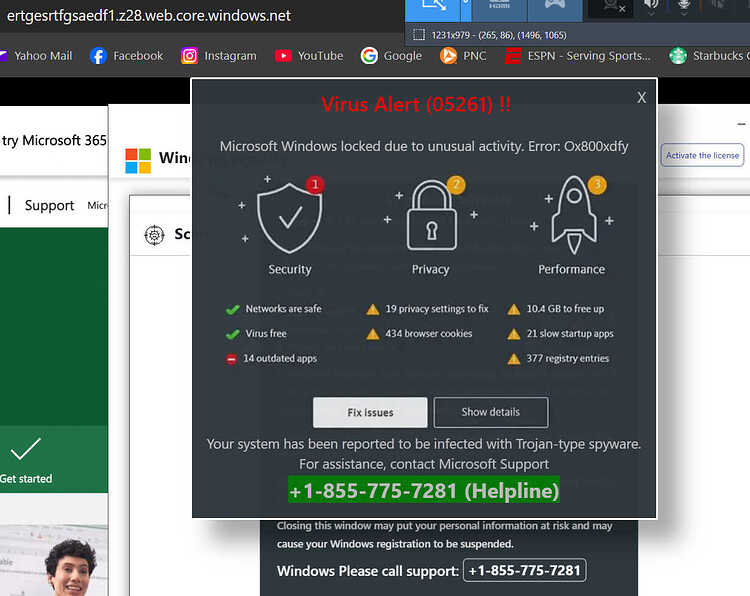Click the Virus Alert (05261) red heading
The height and width of the screenshot is (596, 750).
pos(416,104)
